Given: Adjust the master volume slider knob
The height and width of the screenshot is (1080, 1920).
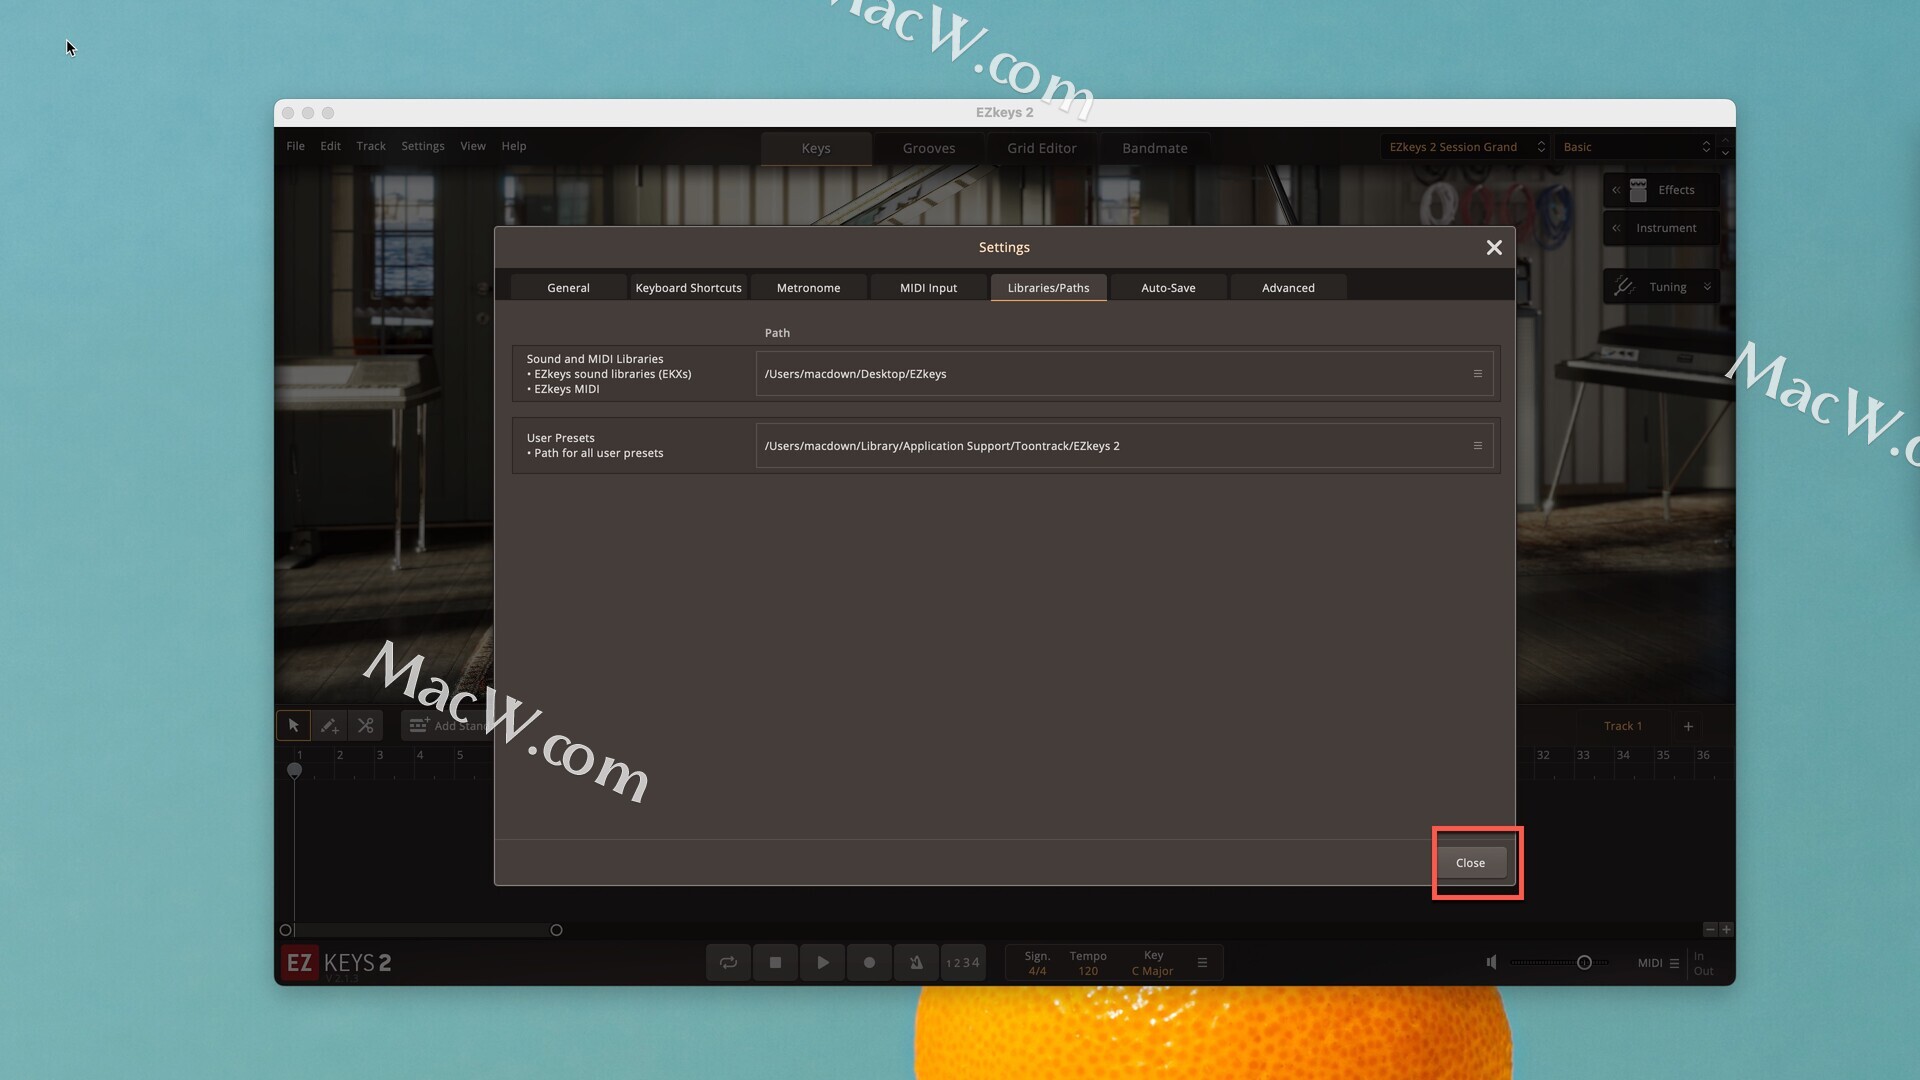Looking at the screenshot, I should click(x=1584, y=963).
